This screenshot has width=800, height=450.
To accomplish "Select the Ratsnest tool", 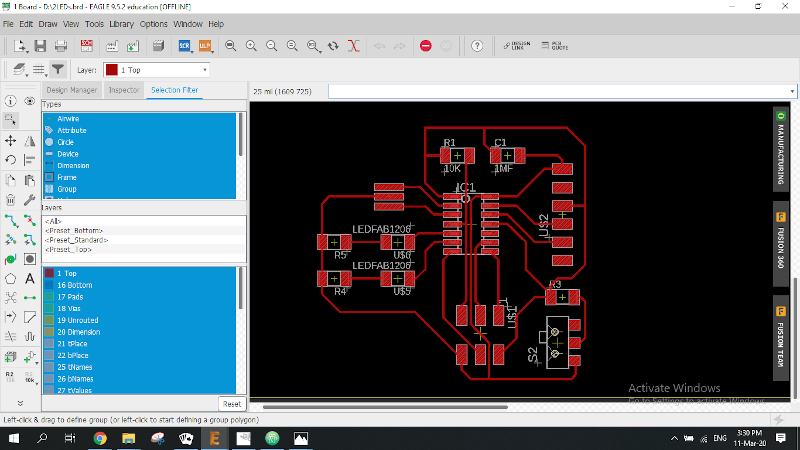I will (x=11, y=297).
